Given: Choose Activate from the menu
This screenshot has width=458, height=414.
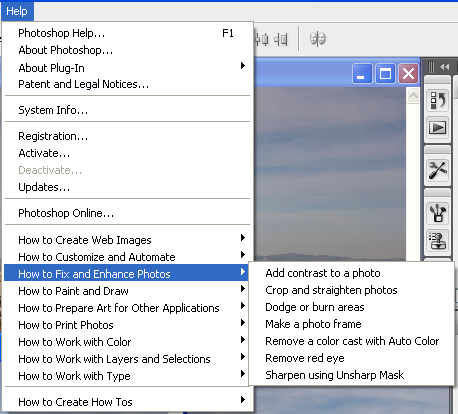Looking at the screenshot, I should [x=127, y=153].
